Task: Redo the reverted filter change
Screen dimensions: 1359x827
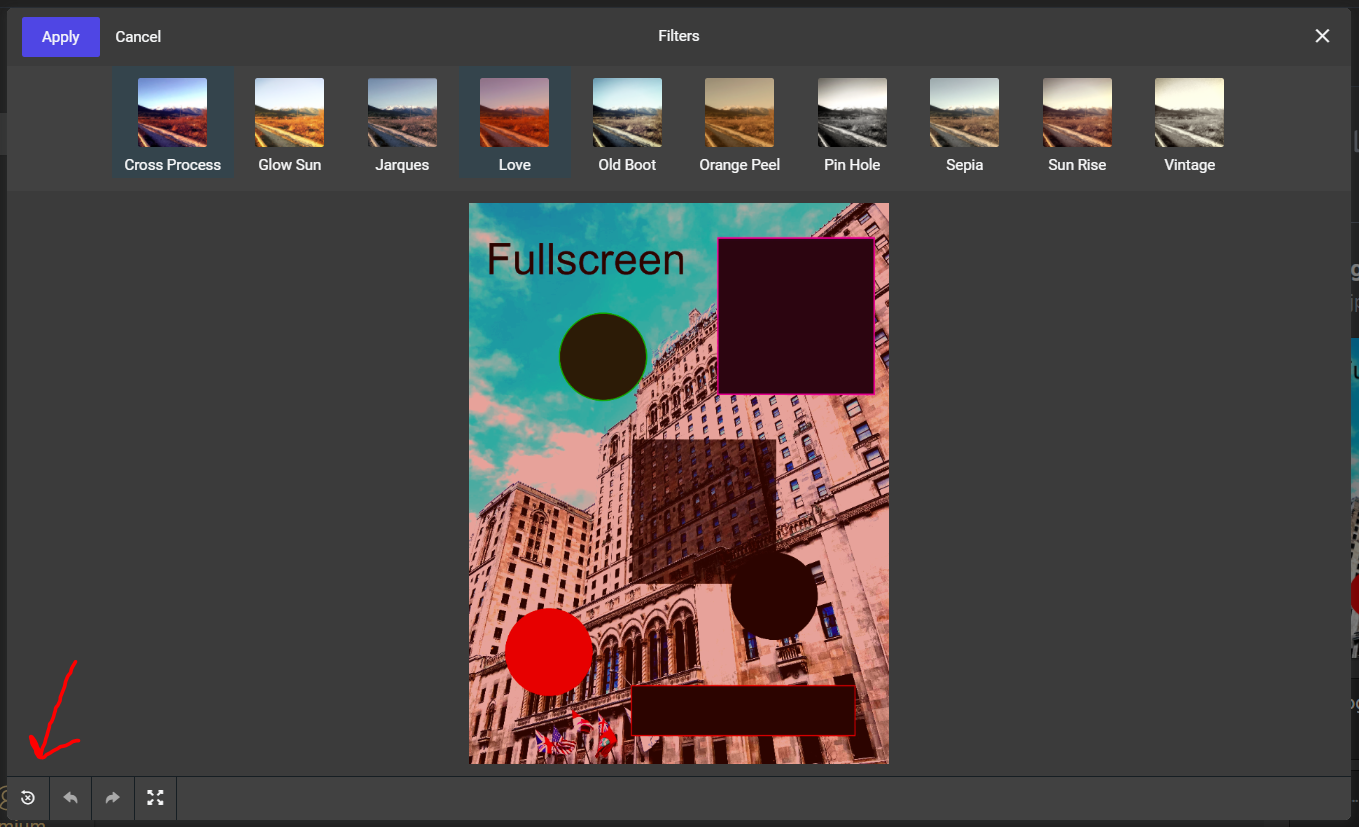Action: tap(113, 798)
